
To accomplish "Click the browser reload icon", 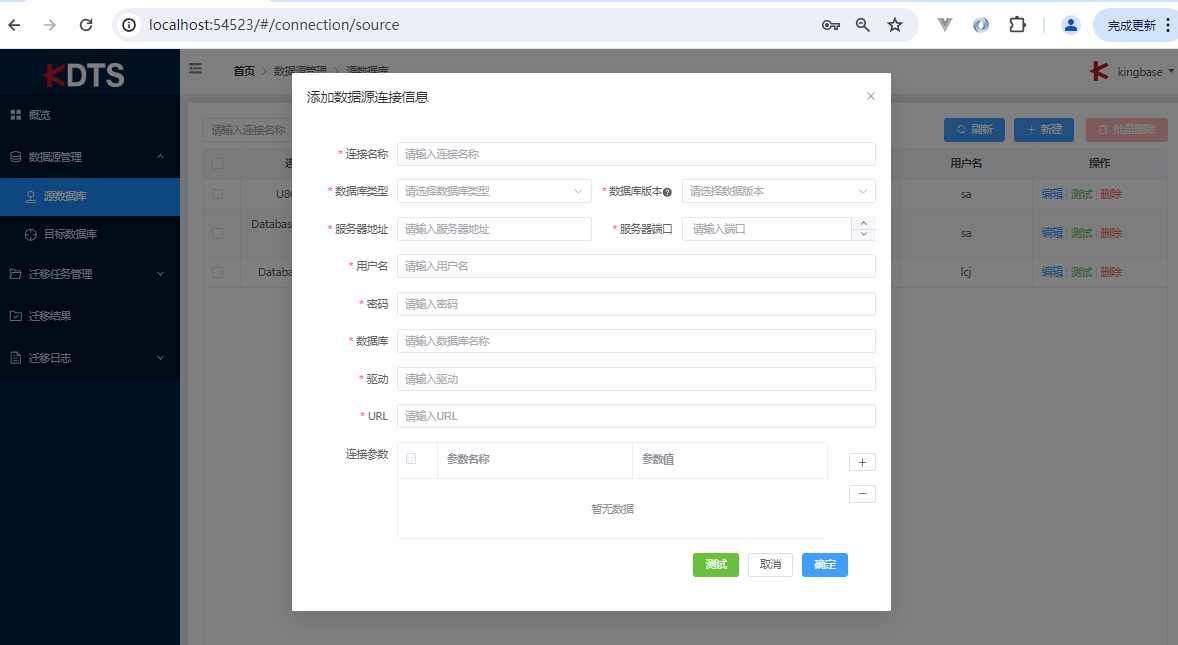I will coord(86,25).
